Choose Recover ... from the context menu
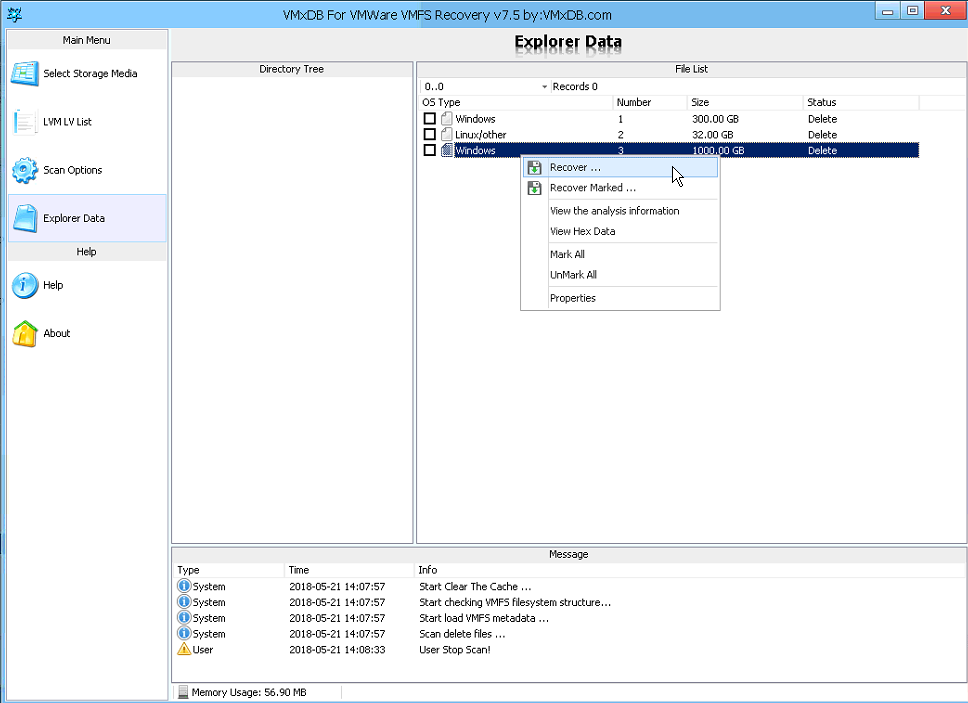Viewport: 968px width, 703px height. coord(620,167)
